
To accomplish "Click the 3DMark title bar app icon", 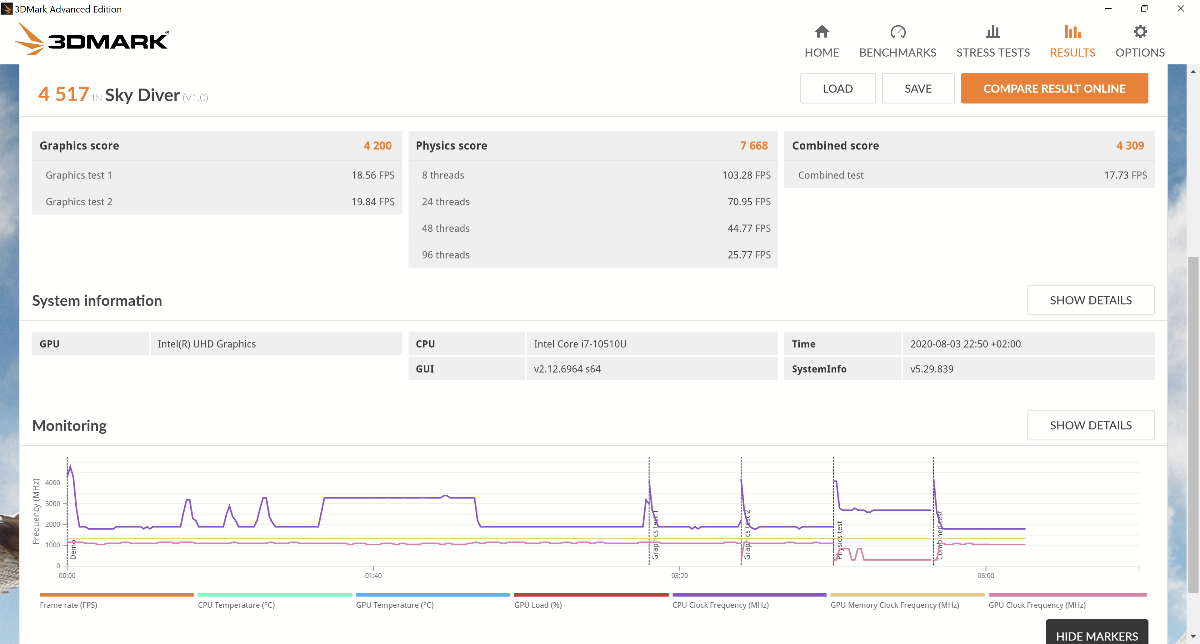I will coord(7,9).
